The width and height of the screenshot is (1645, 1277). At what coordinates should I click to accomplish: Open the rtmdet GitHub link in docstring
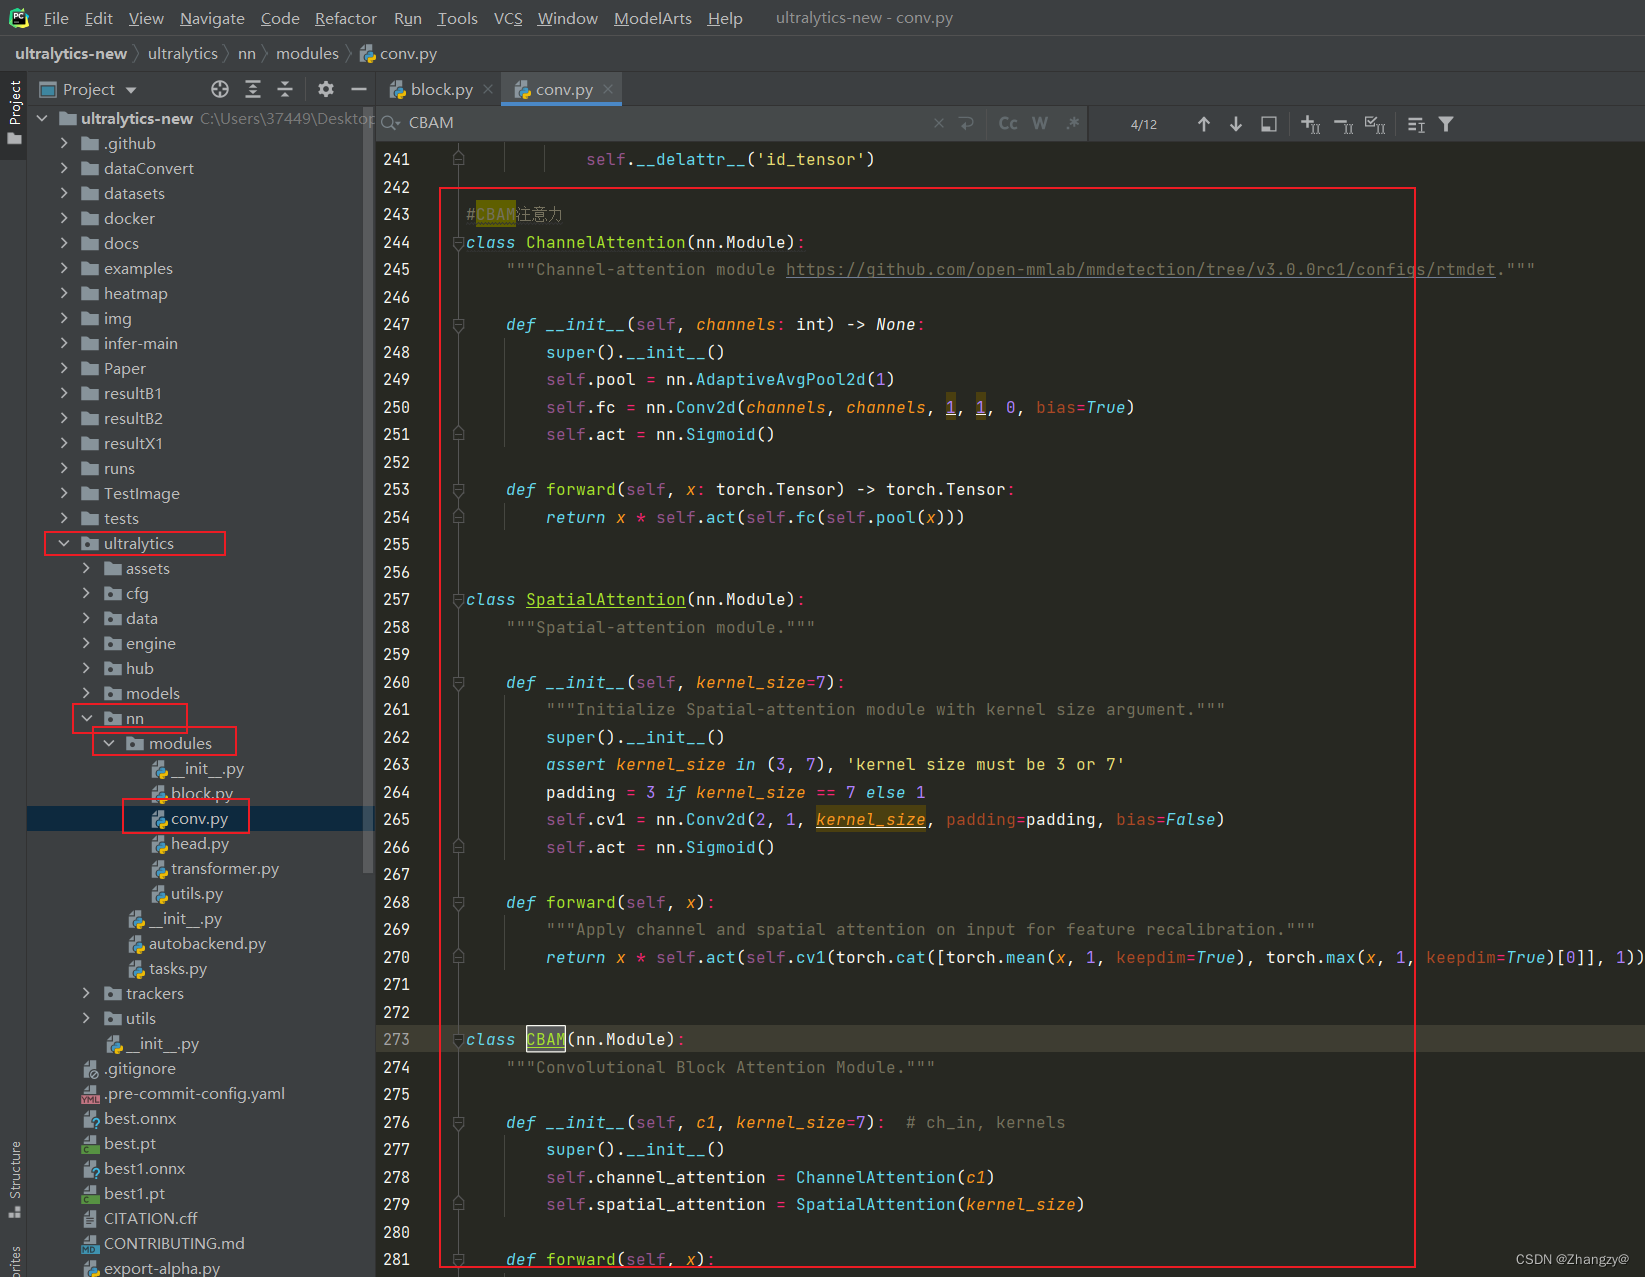point(1140,269)
